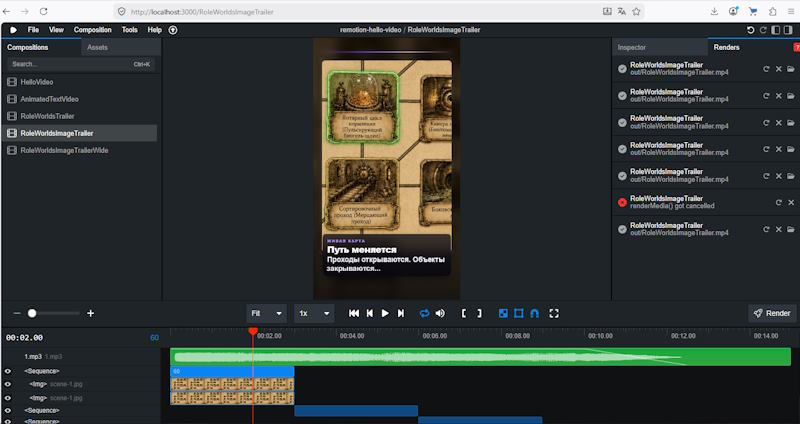Open the 1x playback speed dropdown
Viewport: 800px width, 424px height.
click(314, 313)
